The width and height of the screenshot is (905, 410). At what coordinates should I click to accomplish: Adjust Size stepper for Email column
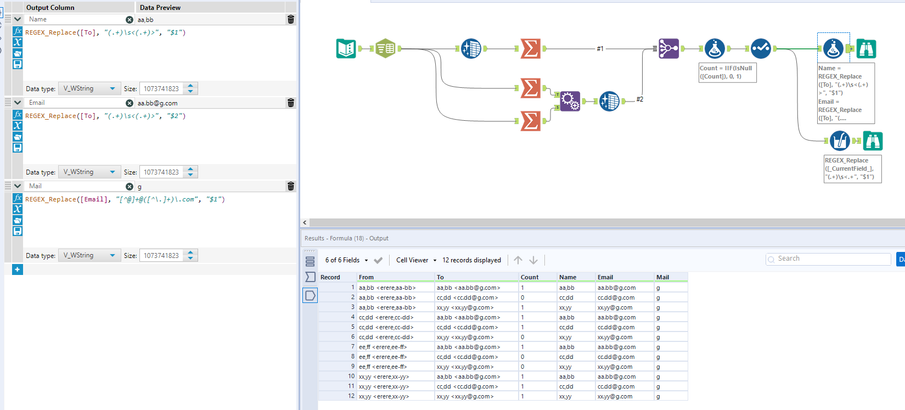point(192,172)
